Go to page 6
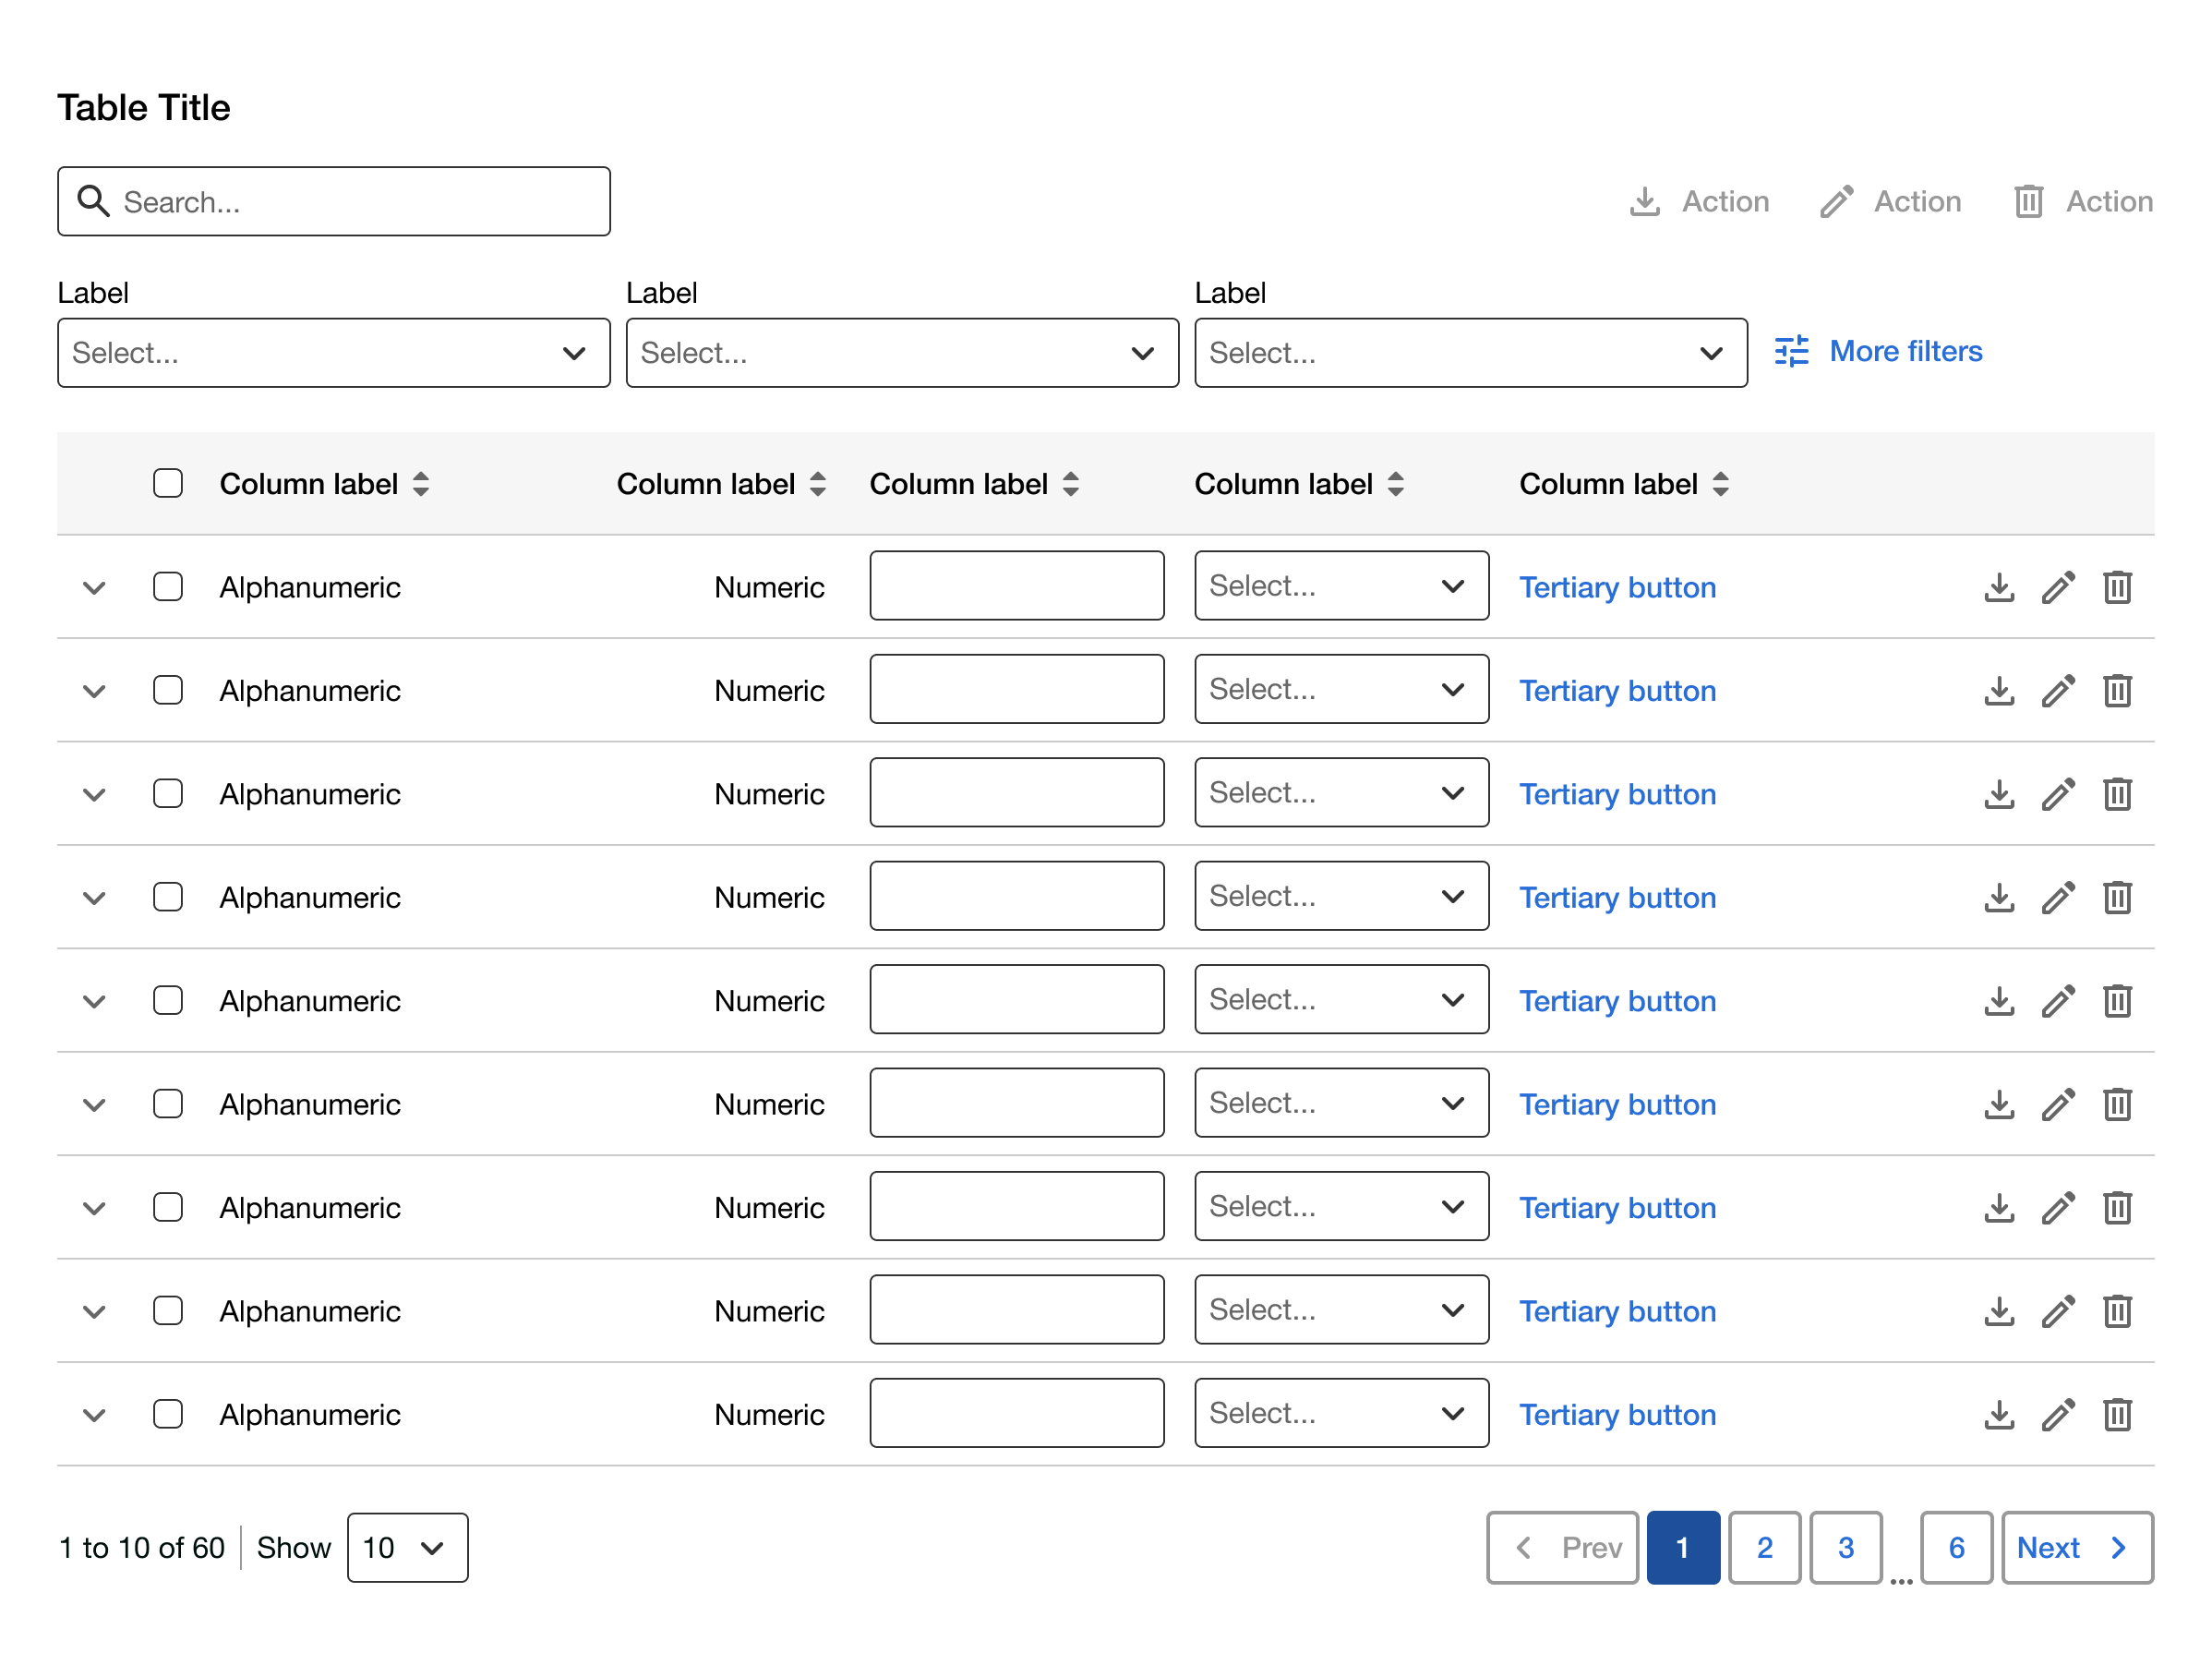This screenshot has width=2212, height=1677. coord(1956,1548)
